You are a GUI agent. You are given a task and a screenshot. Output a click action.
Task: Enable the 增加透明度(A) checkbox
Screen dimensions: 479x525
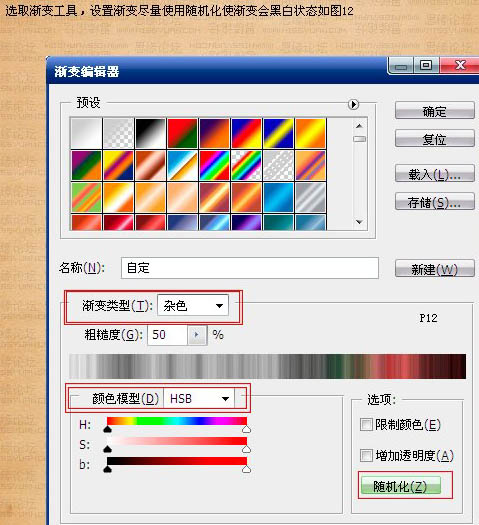tap(366, 455)
